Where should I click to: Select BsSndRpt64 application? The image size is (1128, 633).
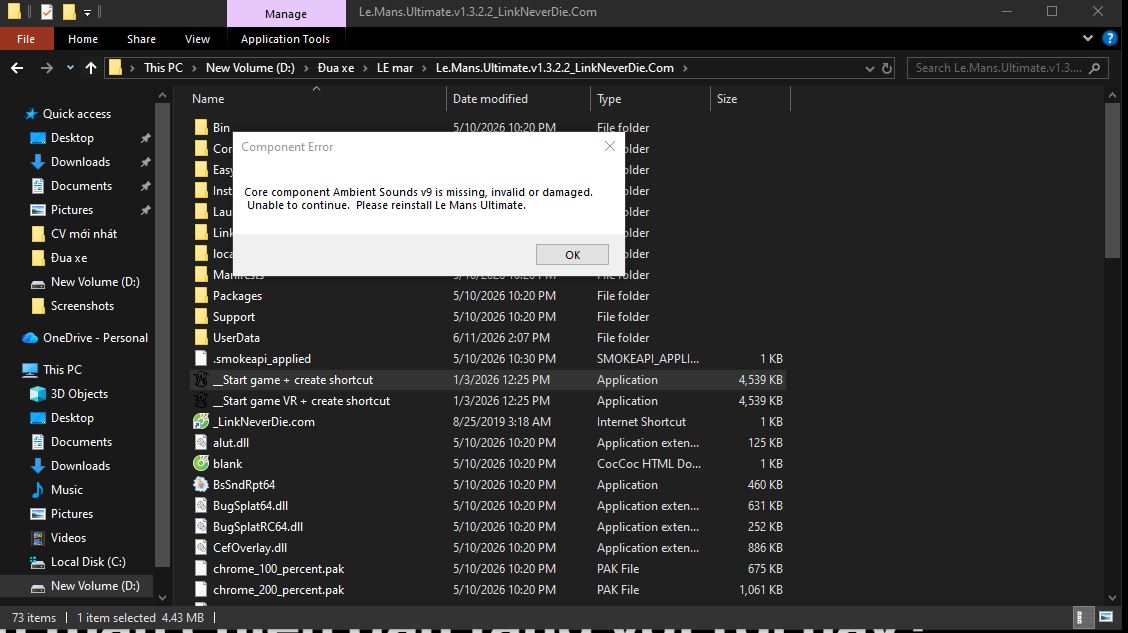pyautogui.click(x=244, y=485)
